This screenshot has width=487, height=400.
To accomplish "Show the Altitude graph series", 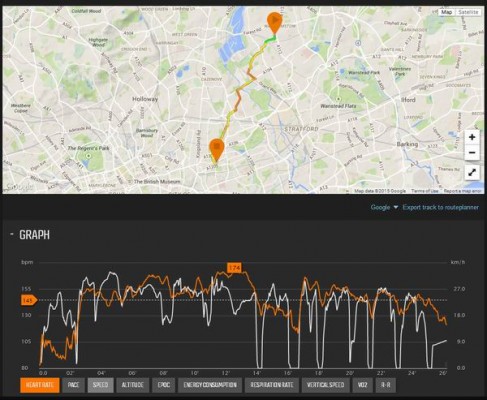I will [x=132, y=385].
